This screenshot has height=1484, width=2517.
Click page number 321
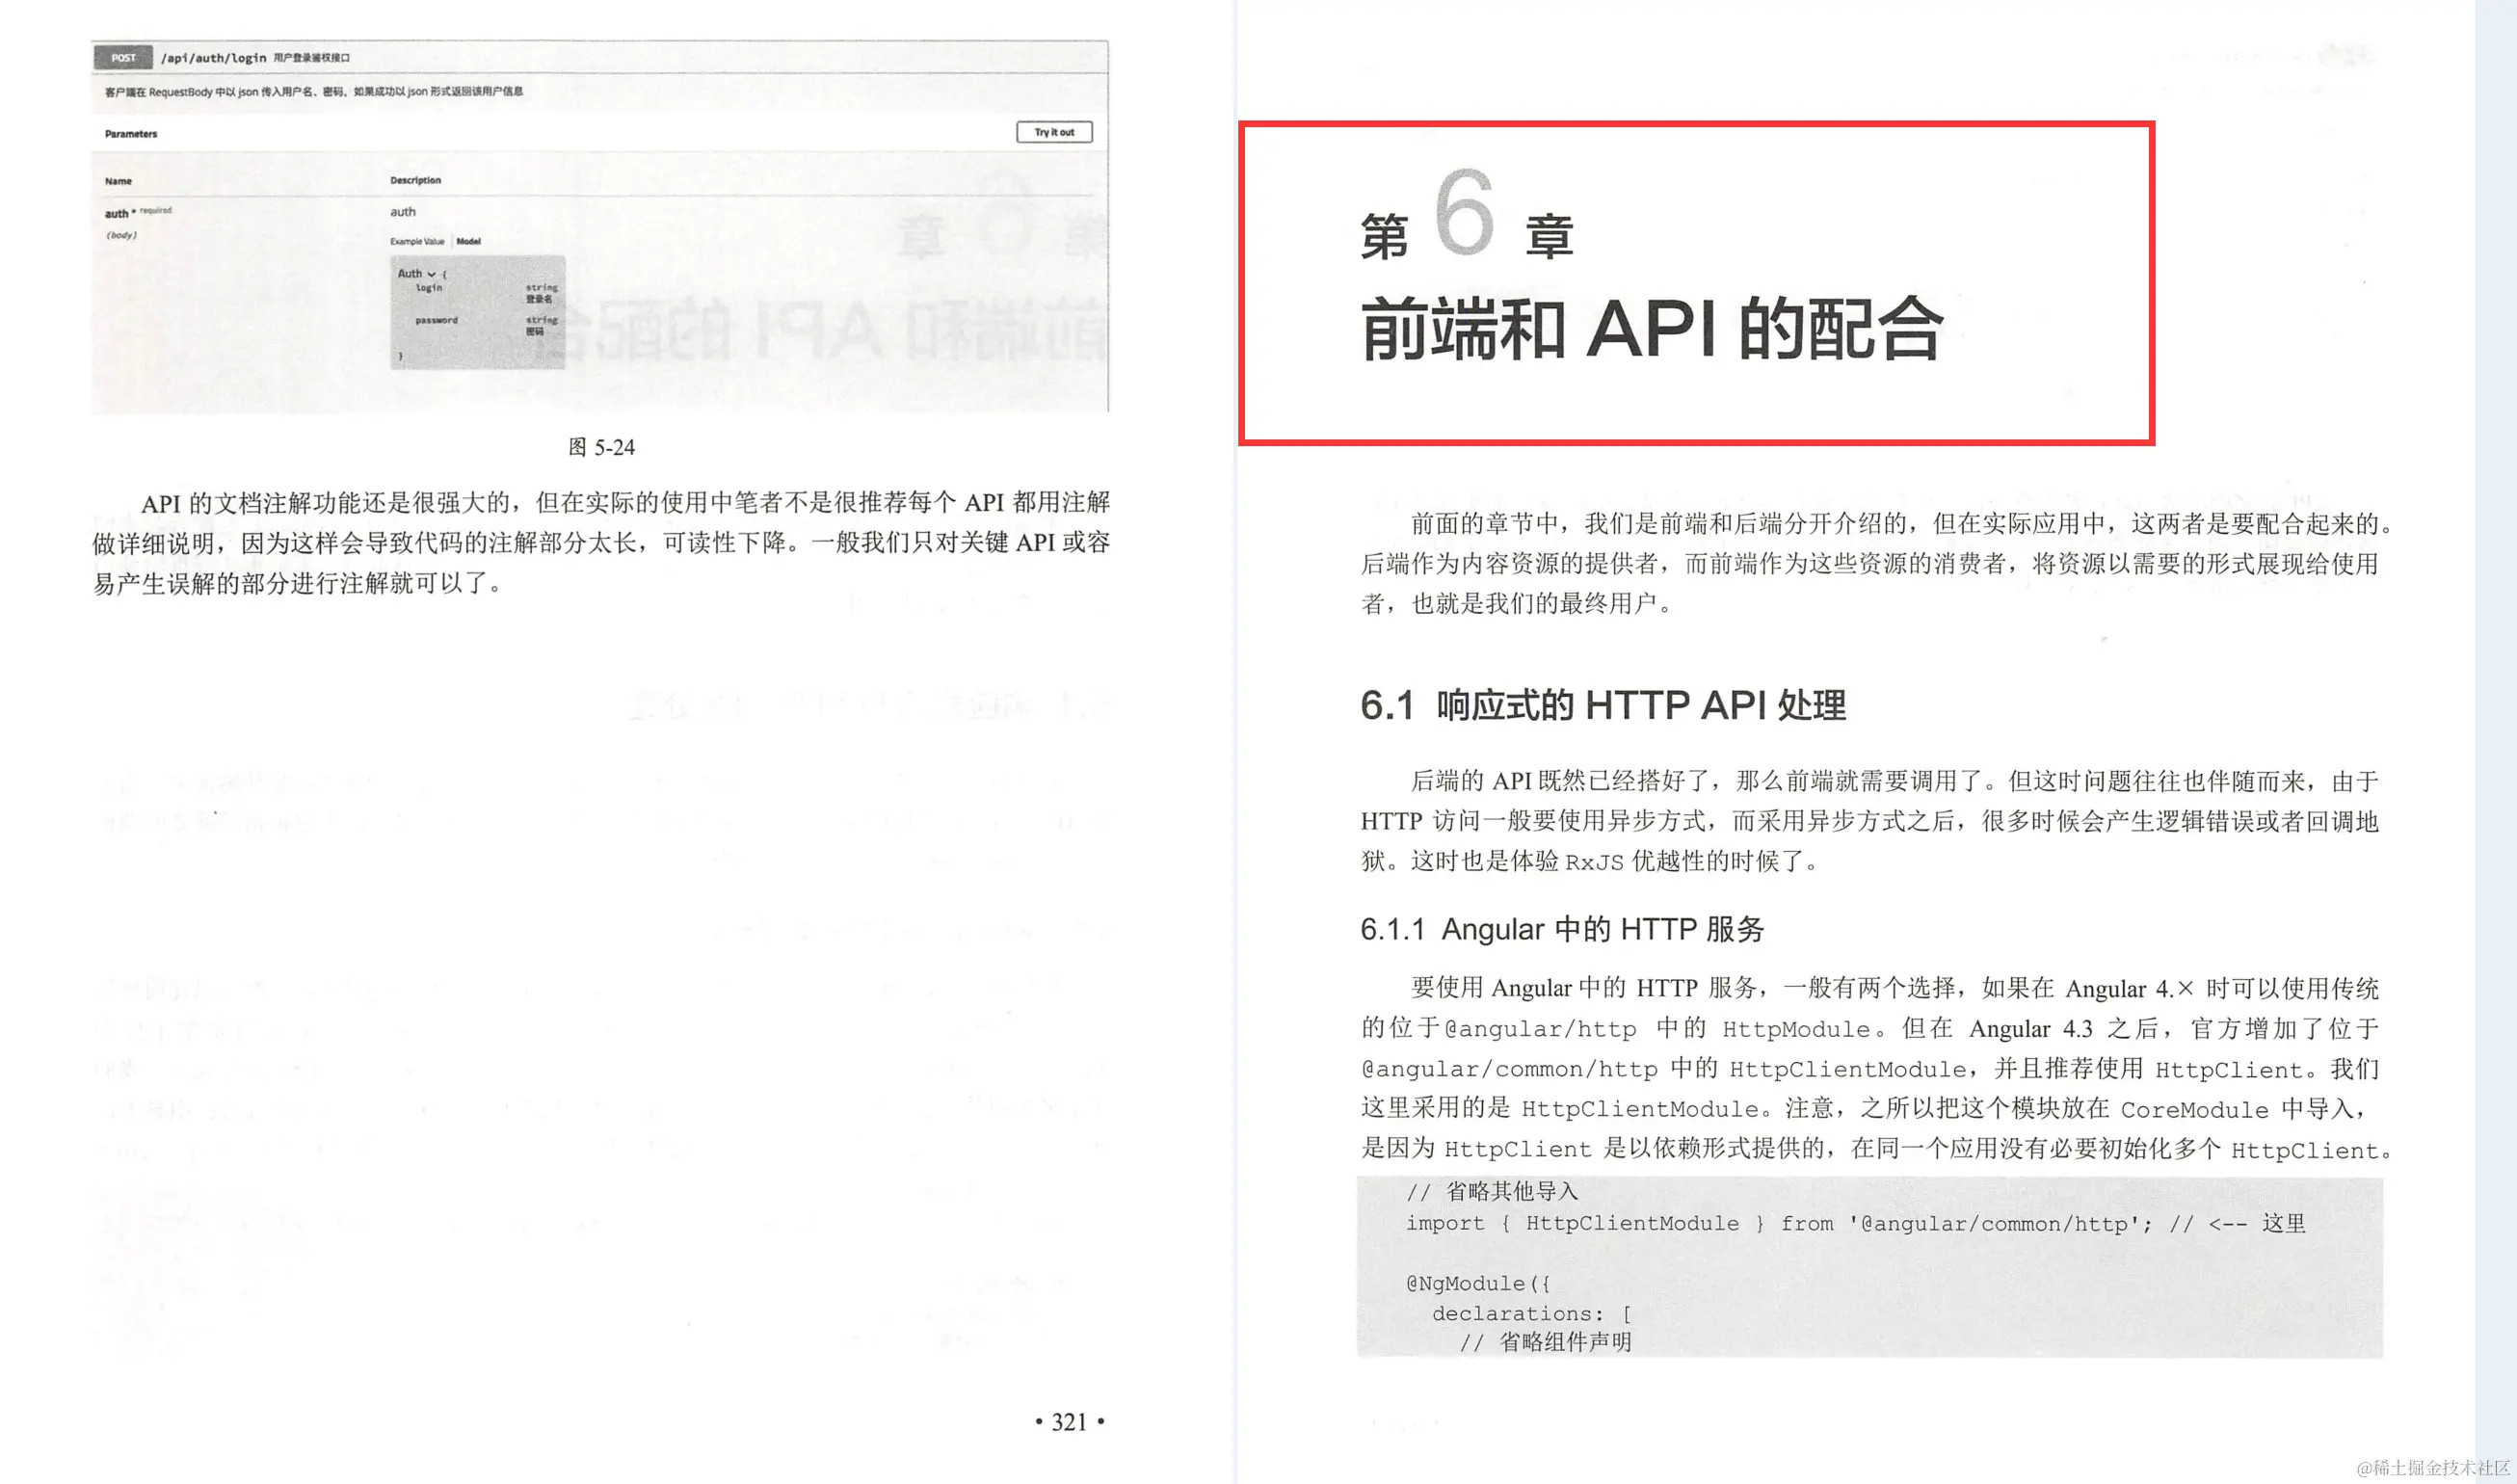click(1069, 1421)
